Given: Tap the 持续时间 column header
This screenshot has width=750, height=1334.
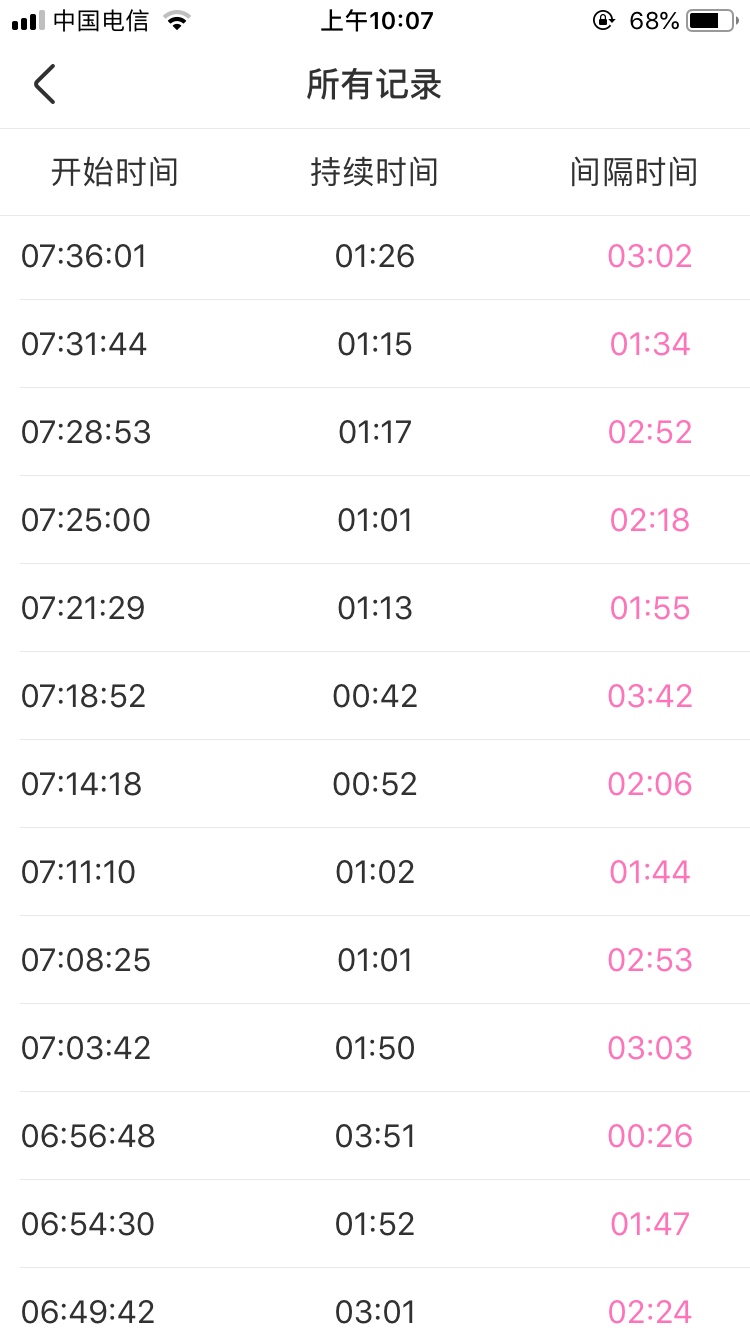Looking at the screenshot, I should point(374,172).
